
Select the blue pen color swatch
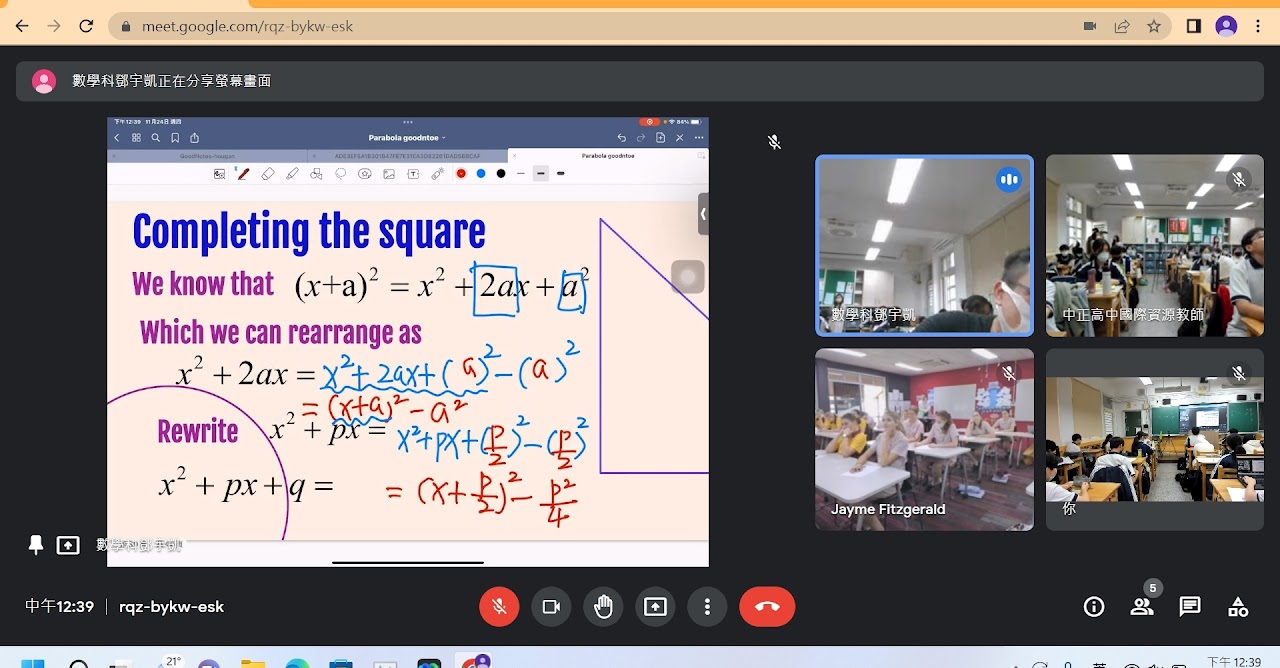point(481,174)
